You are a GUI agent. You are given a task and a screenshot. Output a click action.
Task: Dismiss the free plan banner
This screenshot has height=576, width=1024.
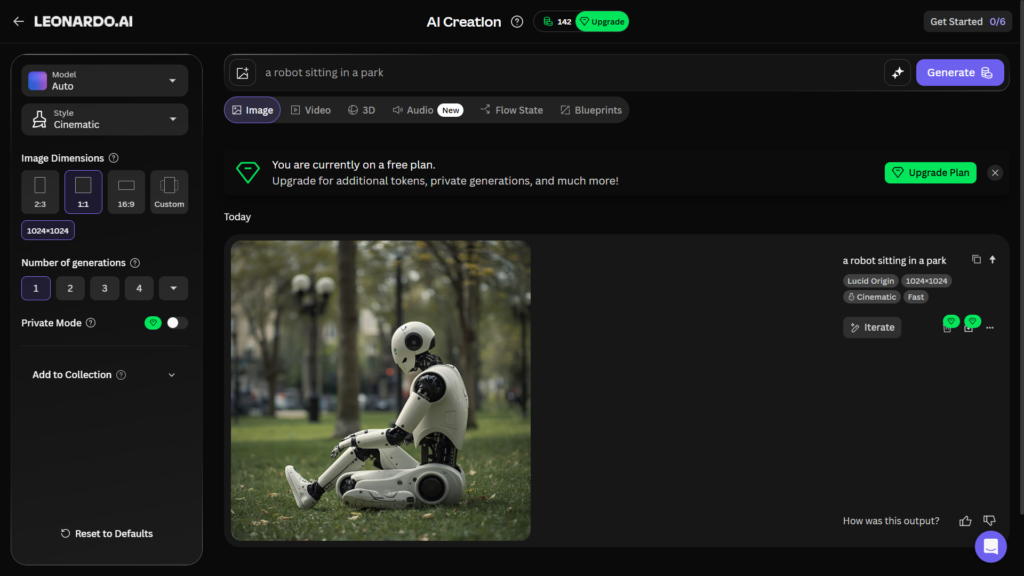(995, 172)
